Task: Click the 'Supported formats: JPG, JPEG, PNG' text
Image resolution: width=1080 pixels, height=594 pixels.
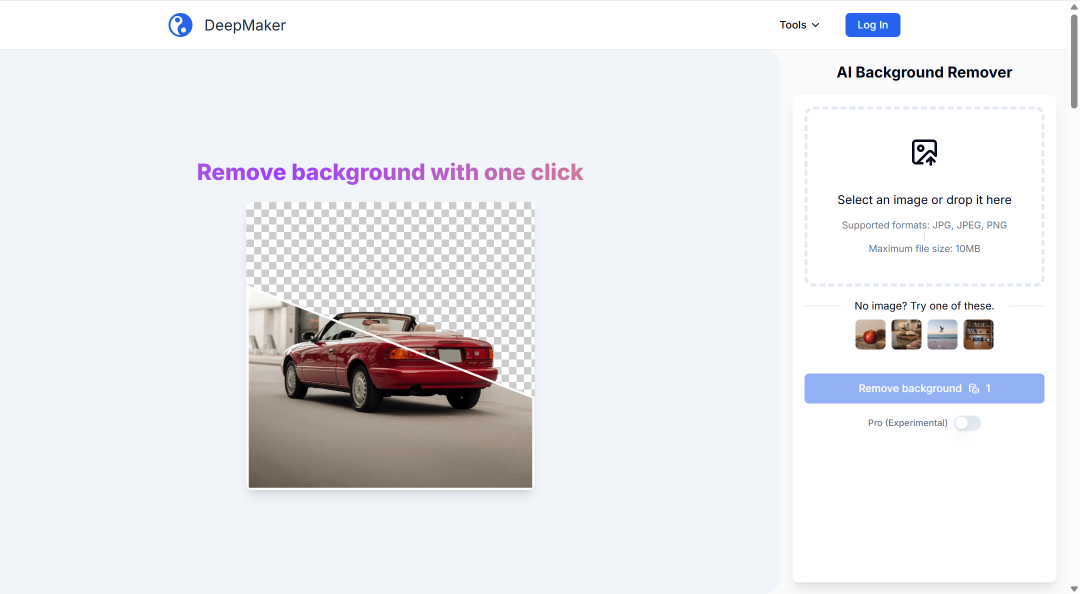Action: [924, 225]
